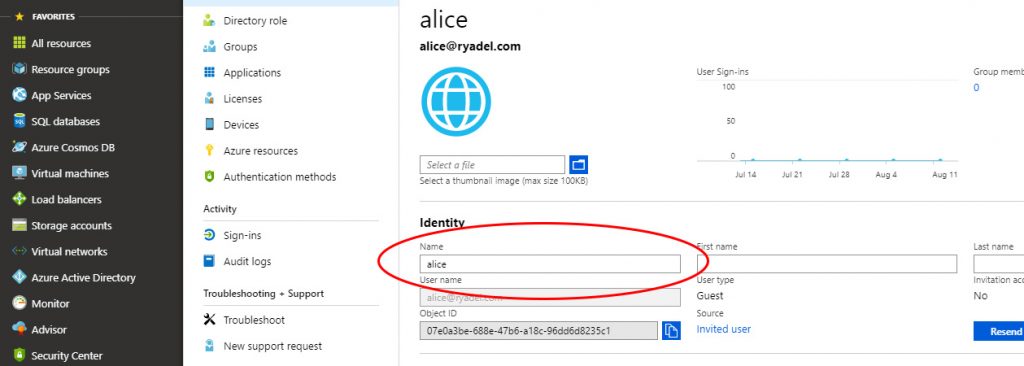
Task: Click the alice@ryadel.com heading text
Action: [470, 46]
